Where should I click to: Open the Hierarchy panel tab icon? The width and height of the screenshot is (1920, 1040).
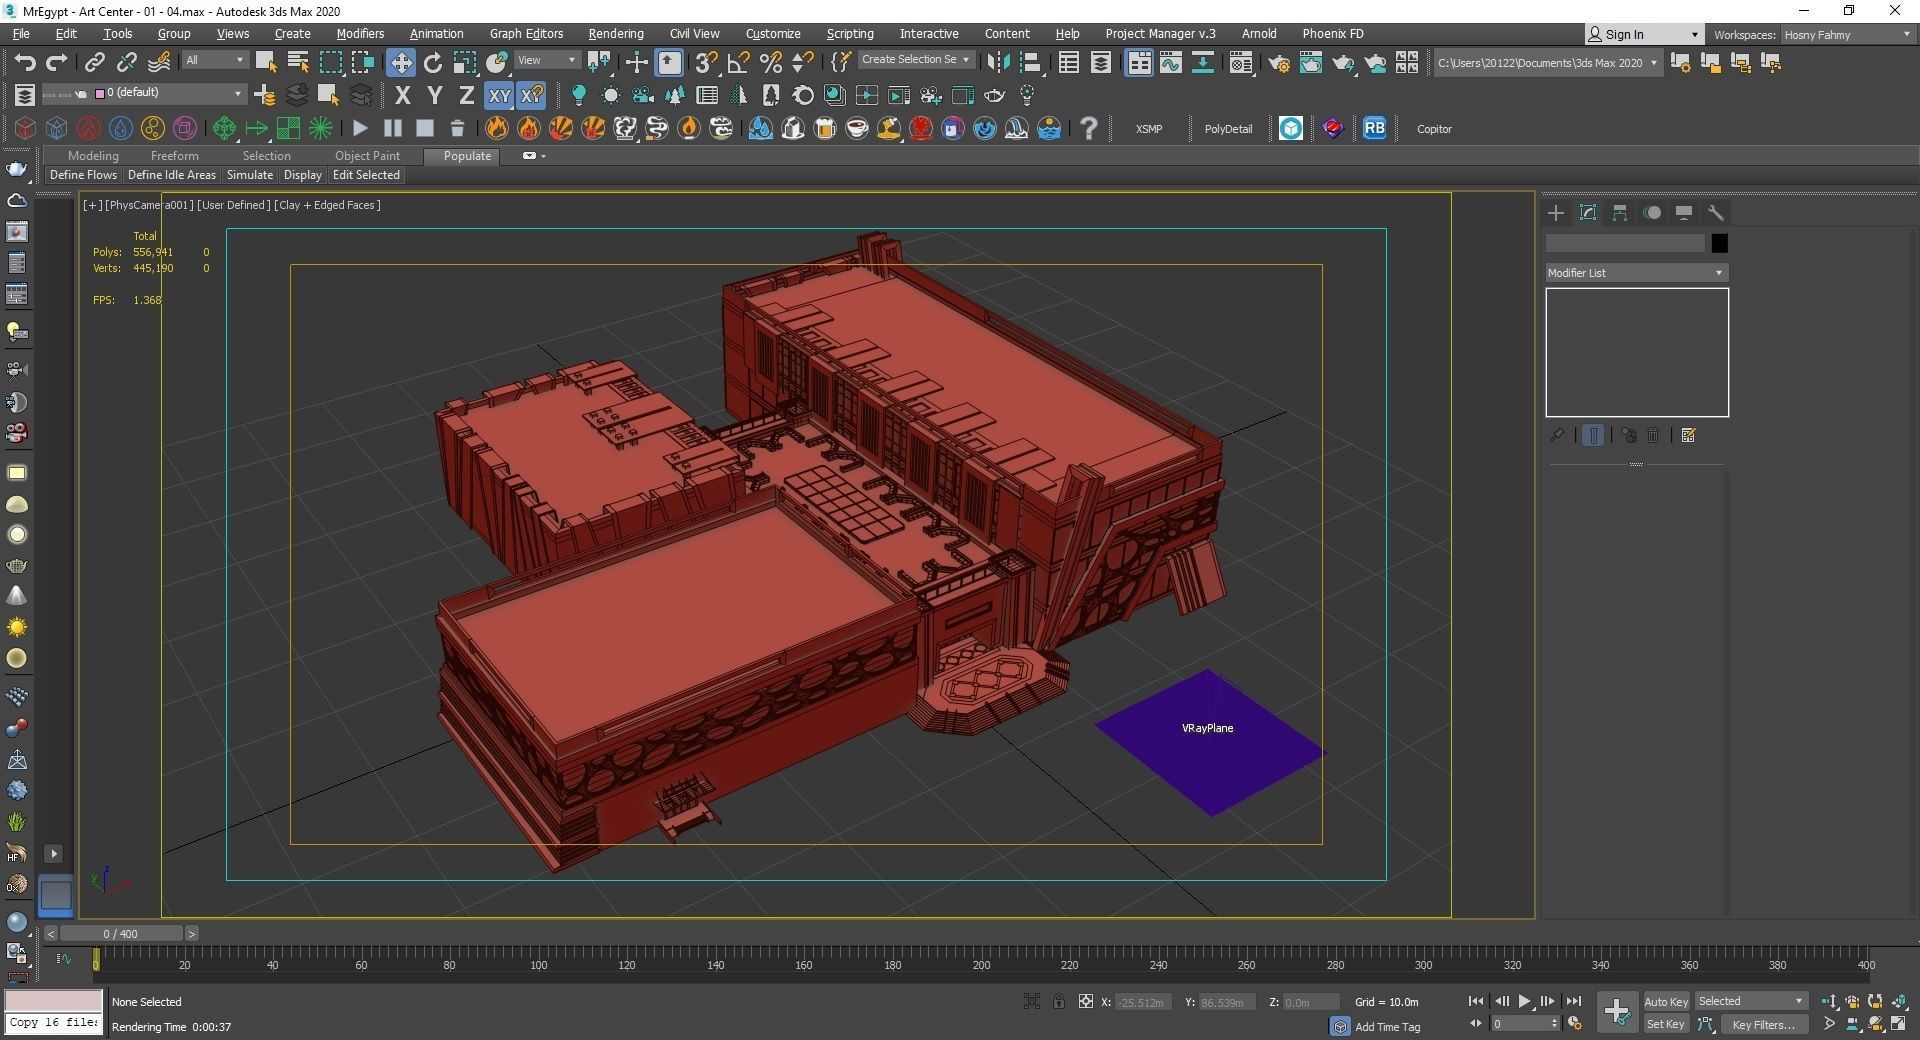point(1620,213)
